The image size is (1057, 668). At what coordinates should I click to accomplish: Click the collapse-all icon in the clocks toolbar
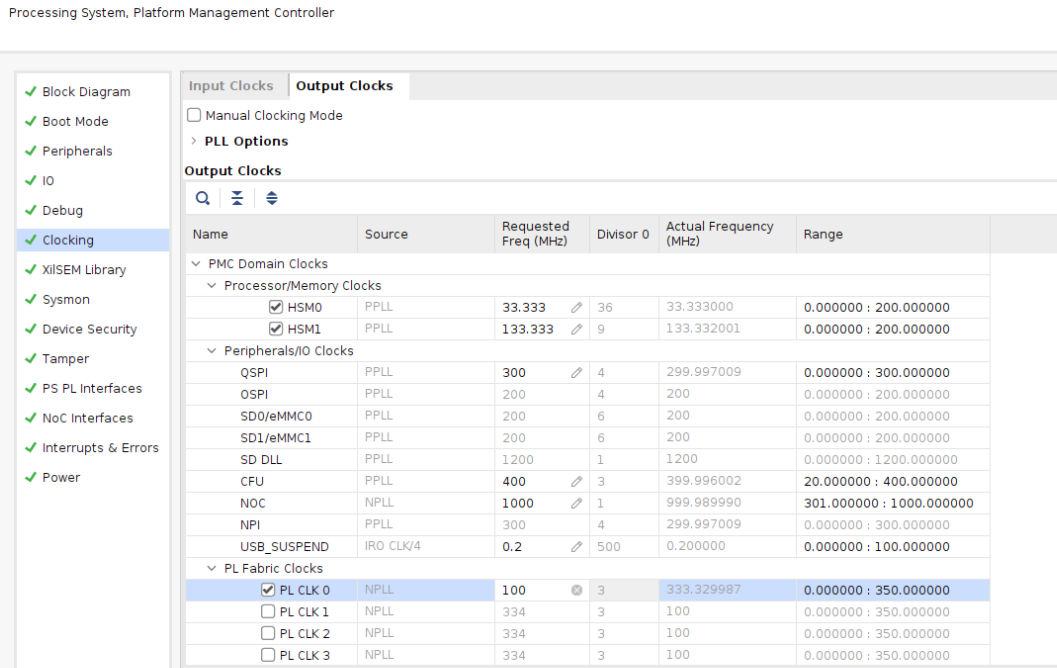point(237,198)
